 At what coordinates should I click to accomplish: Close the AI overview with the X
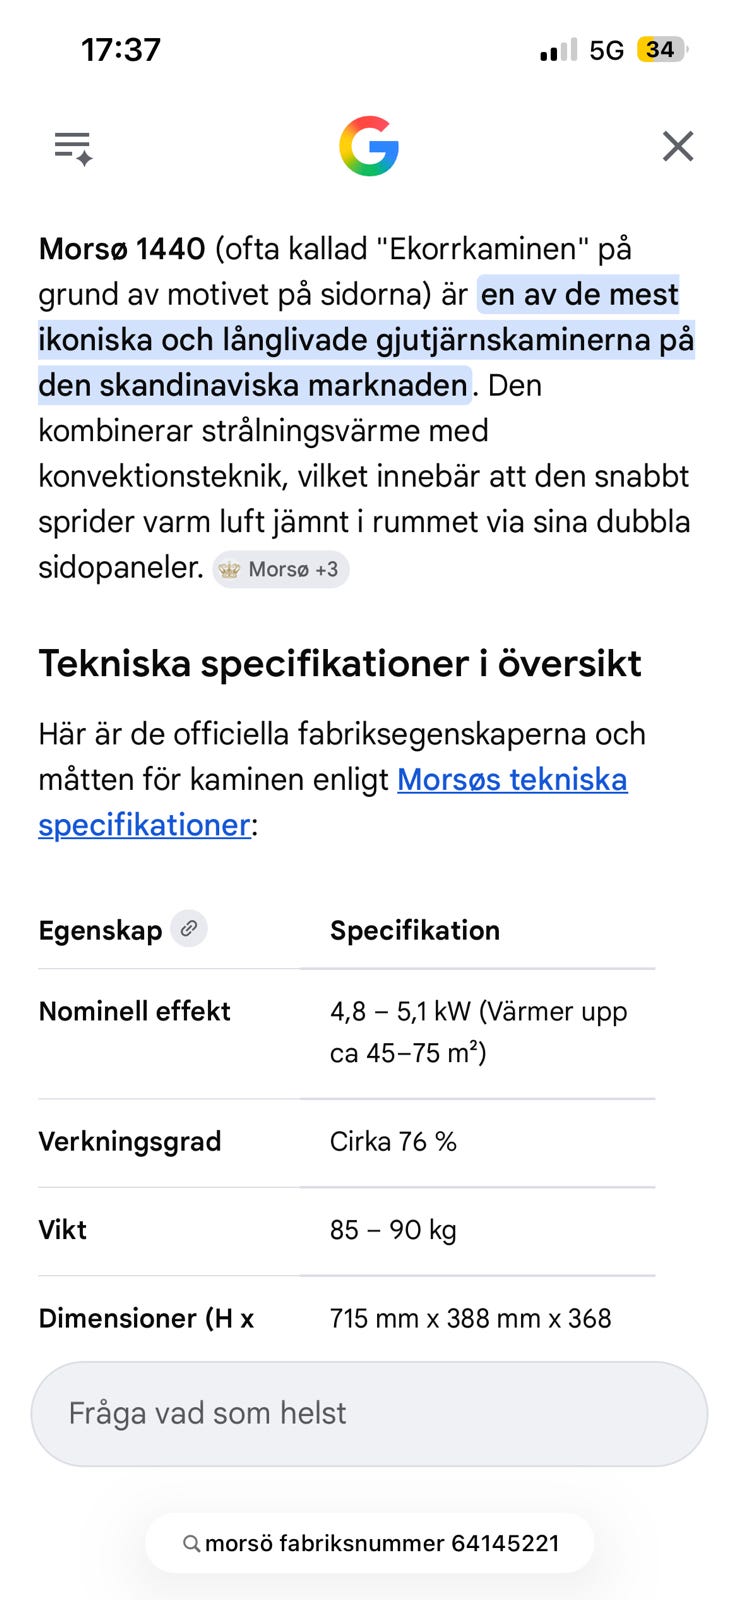678,147
